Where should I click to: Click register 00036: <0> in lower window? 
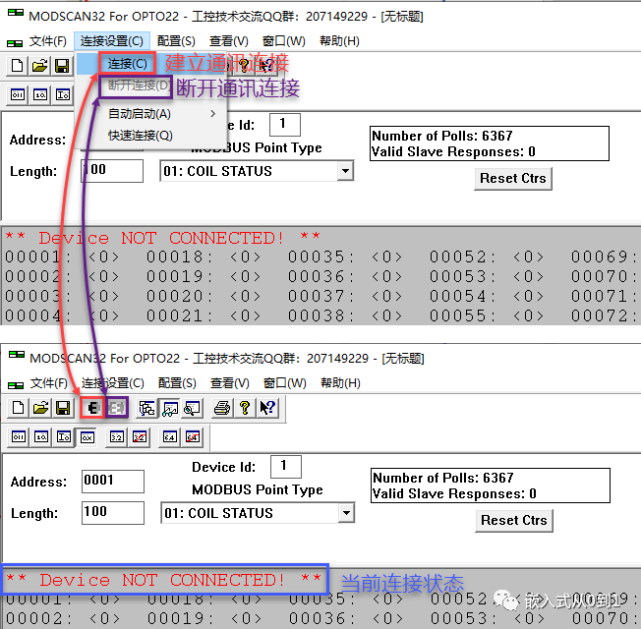click(x=346, y=619)
